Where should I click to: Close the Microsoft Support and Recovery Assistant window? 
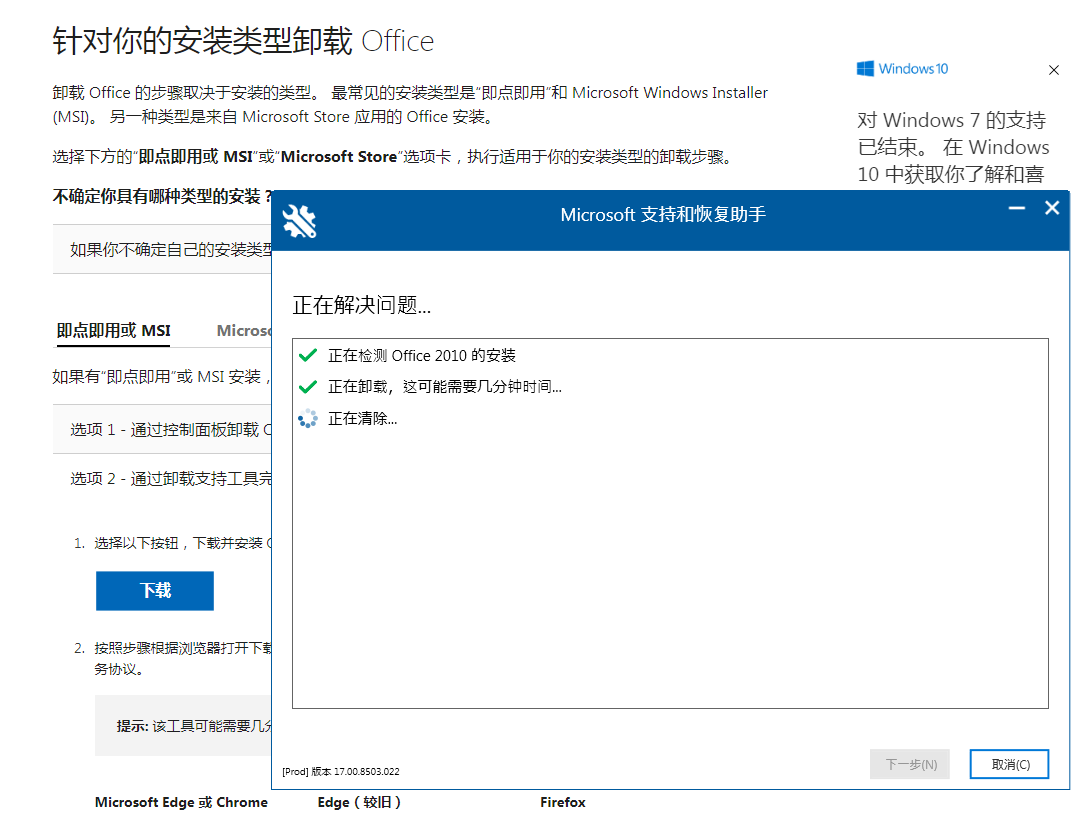tap(1052, 208)
